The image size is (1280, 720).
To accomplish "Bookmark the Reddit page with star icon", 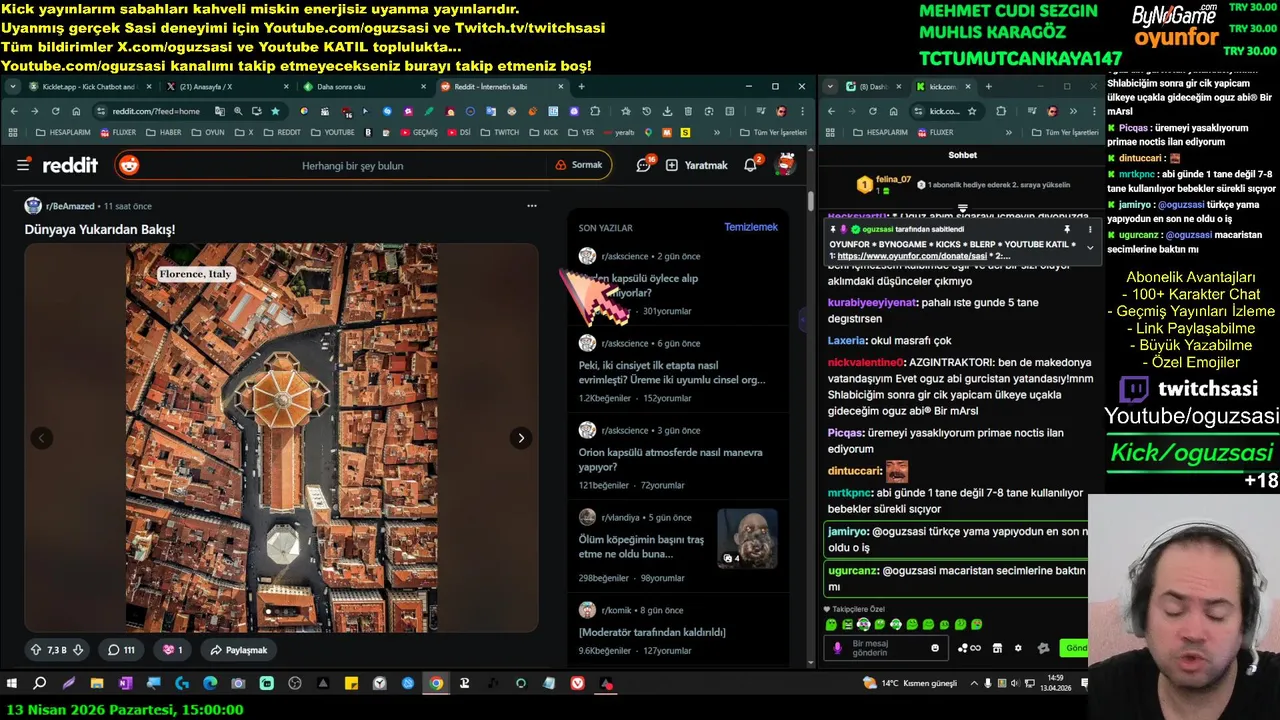I will [275, 111].
